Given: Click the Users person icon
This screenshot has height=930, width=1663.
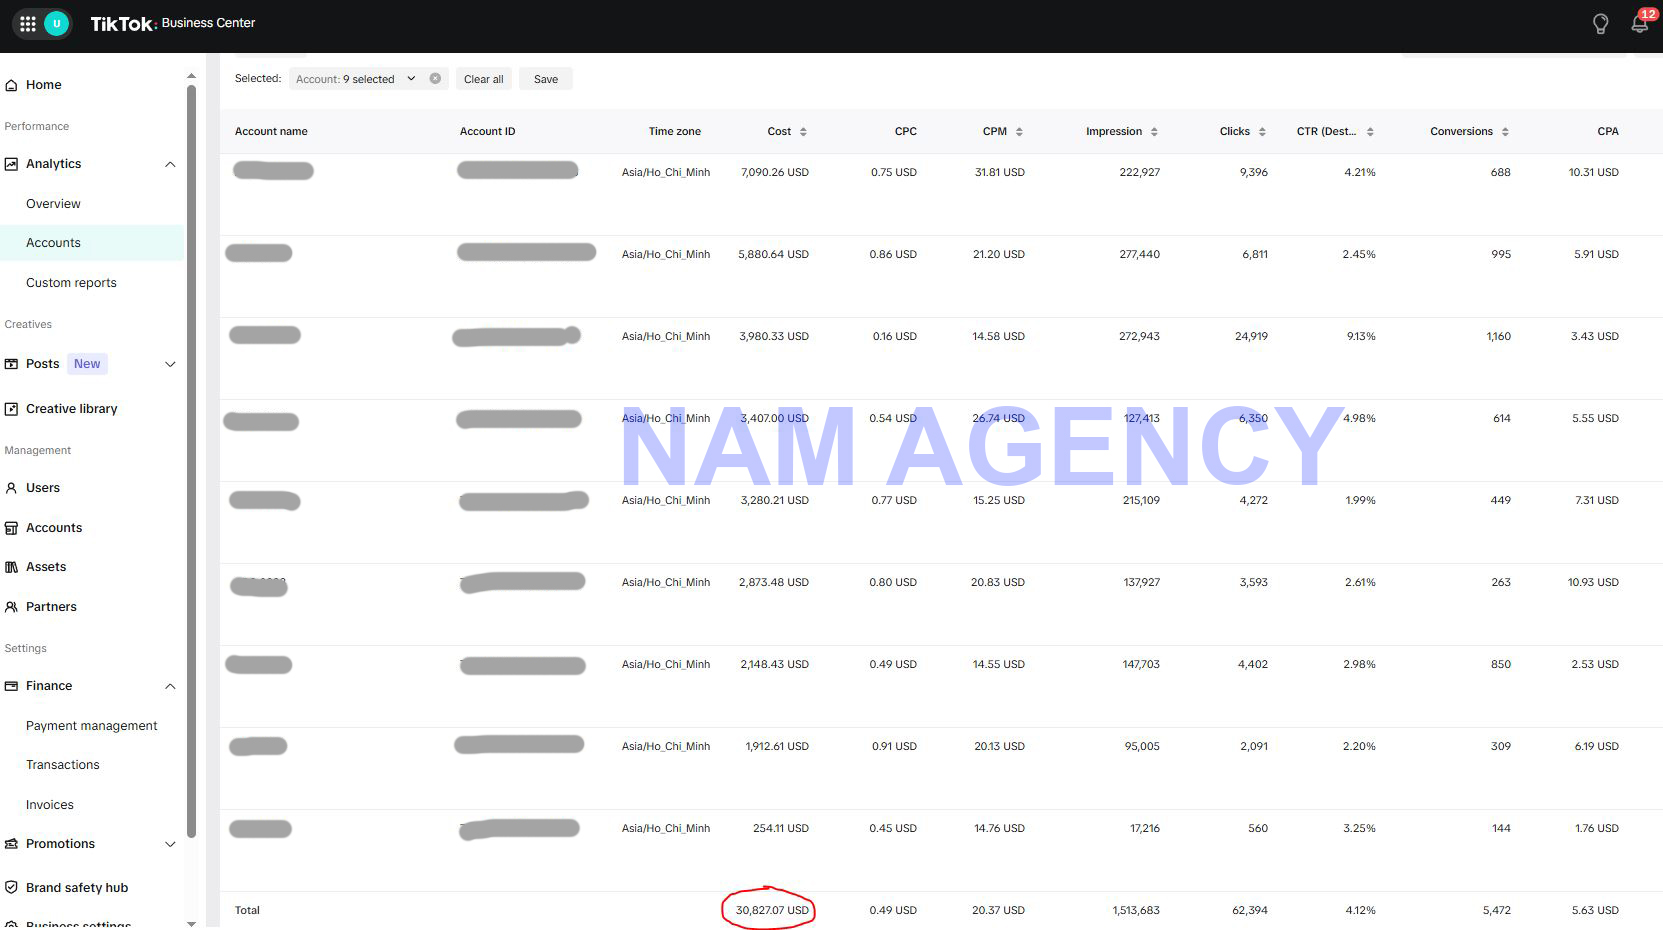Looking at the screenshot, I should pyautogui.click(x=11, y=488).
